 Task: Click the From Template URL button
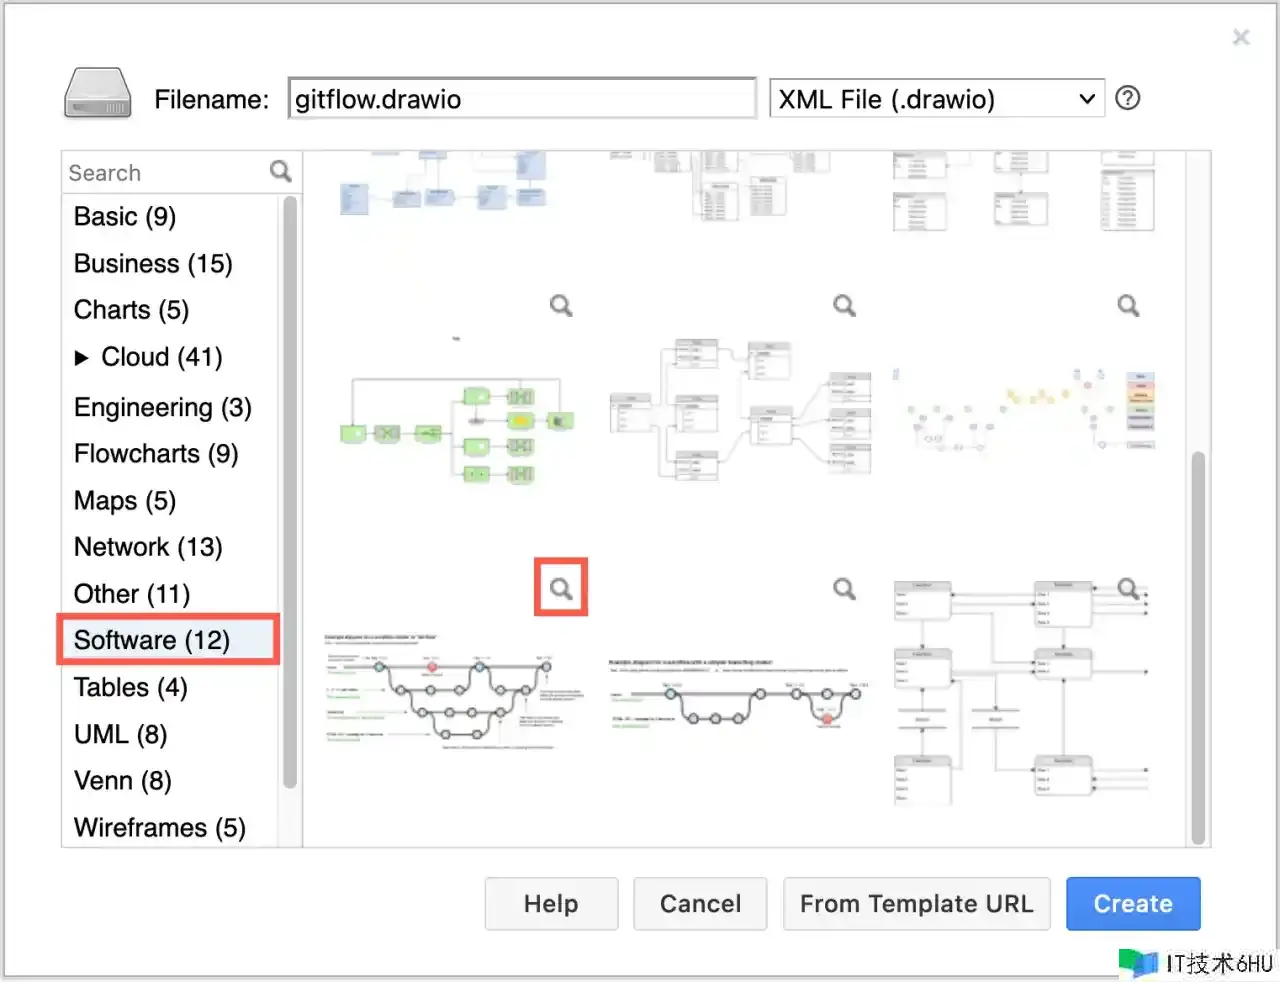(916, 904)
